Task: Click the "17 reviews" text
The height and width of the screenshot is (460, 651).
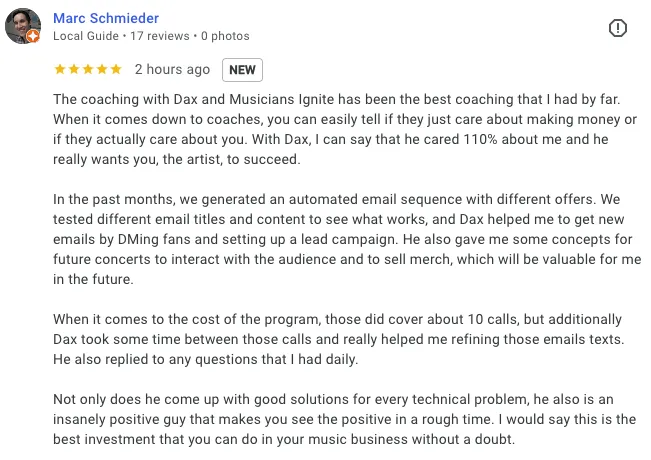Action: [159, 36]
